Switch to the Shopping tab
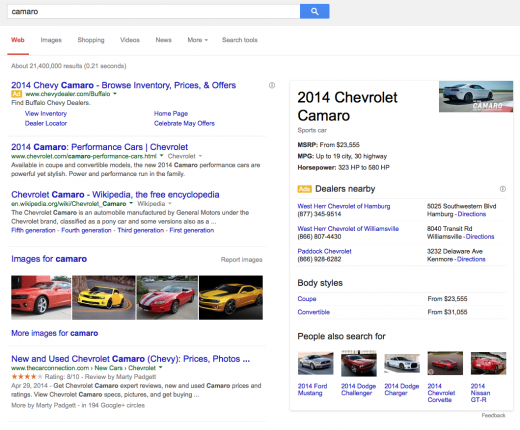The image size is (520, 430). [x=91, y=40]
